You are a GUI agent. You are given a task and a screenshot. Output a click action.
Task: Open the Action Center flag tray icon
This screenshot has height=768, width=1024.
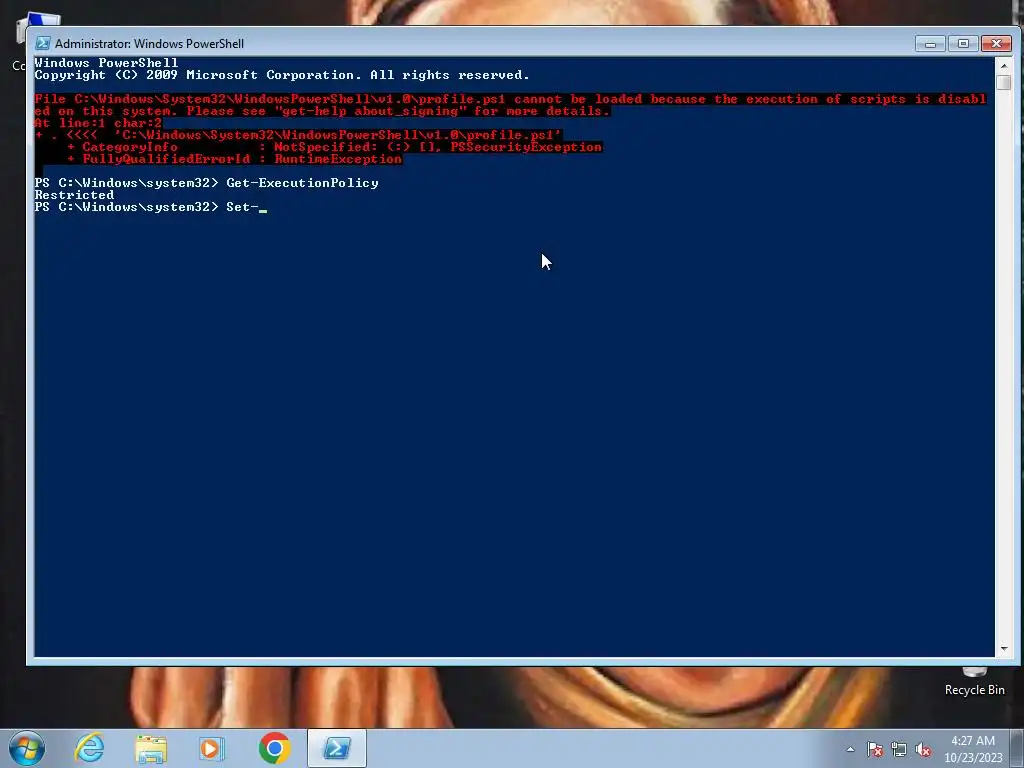coord(875,749)
